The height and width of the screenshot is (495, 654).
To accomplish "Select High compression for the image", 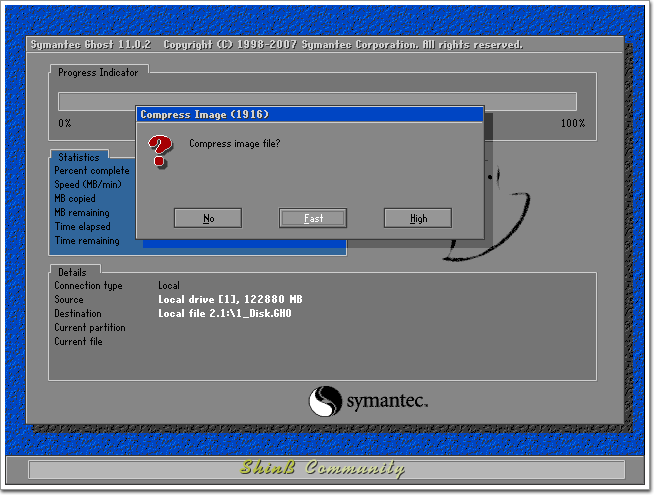I will coord(418,218).
